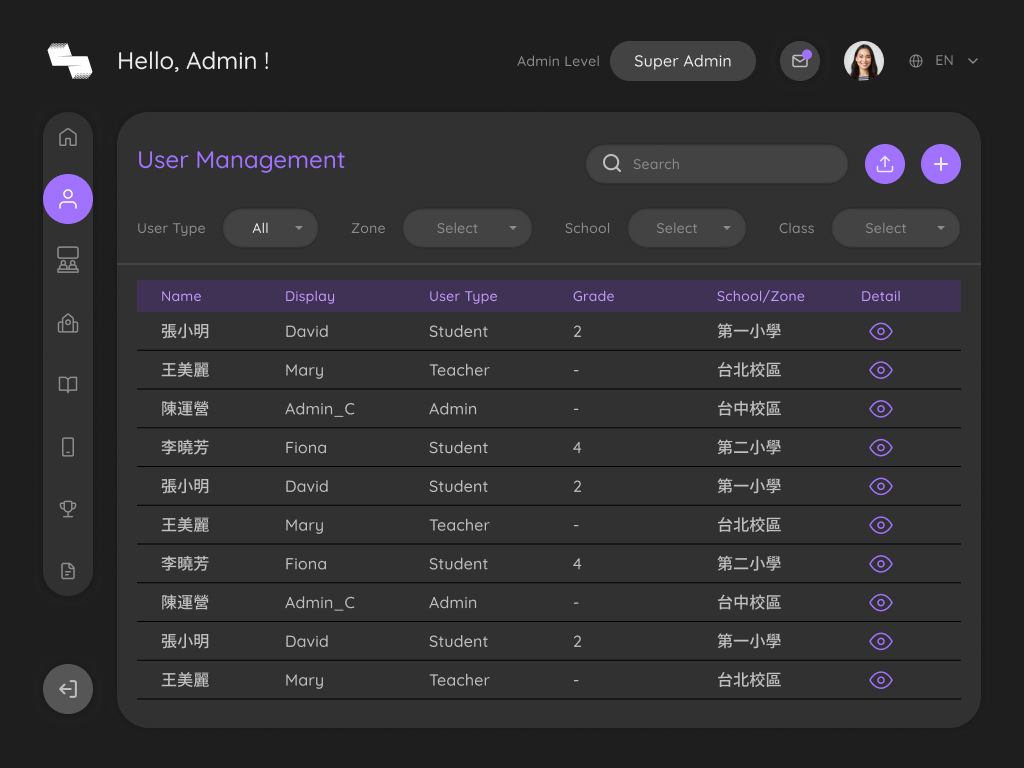This screenshot has height=768, width=1024.
Task: Open the admin profile avatar
Action: tap(864, 61)
